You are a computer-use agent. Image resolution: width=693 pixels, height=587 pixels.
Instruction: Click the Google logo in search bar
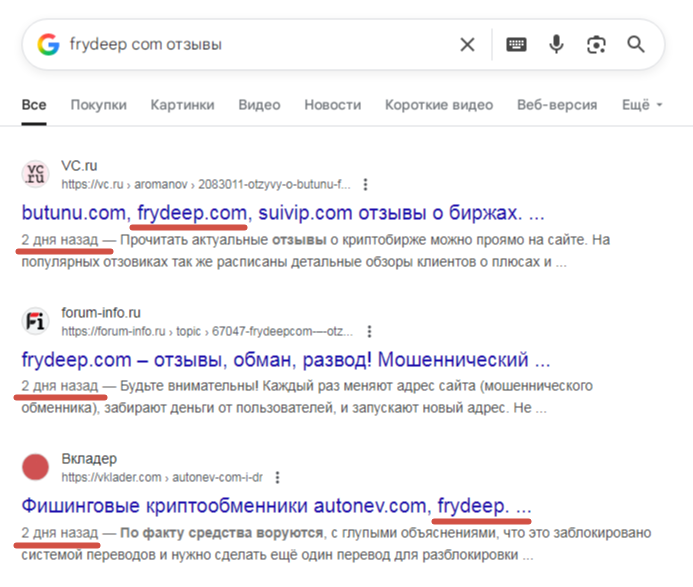[x=49, y=44]
